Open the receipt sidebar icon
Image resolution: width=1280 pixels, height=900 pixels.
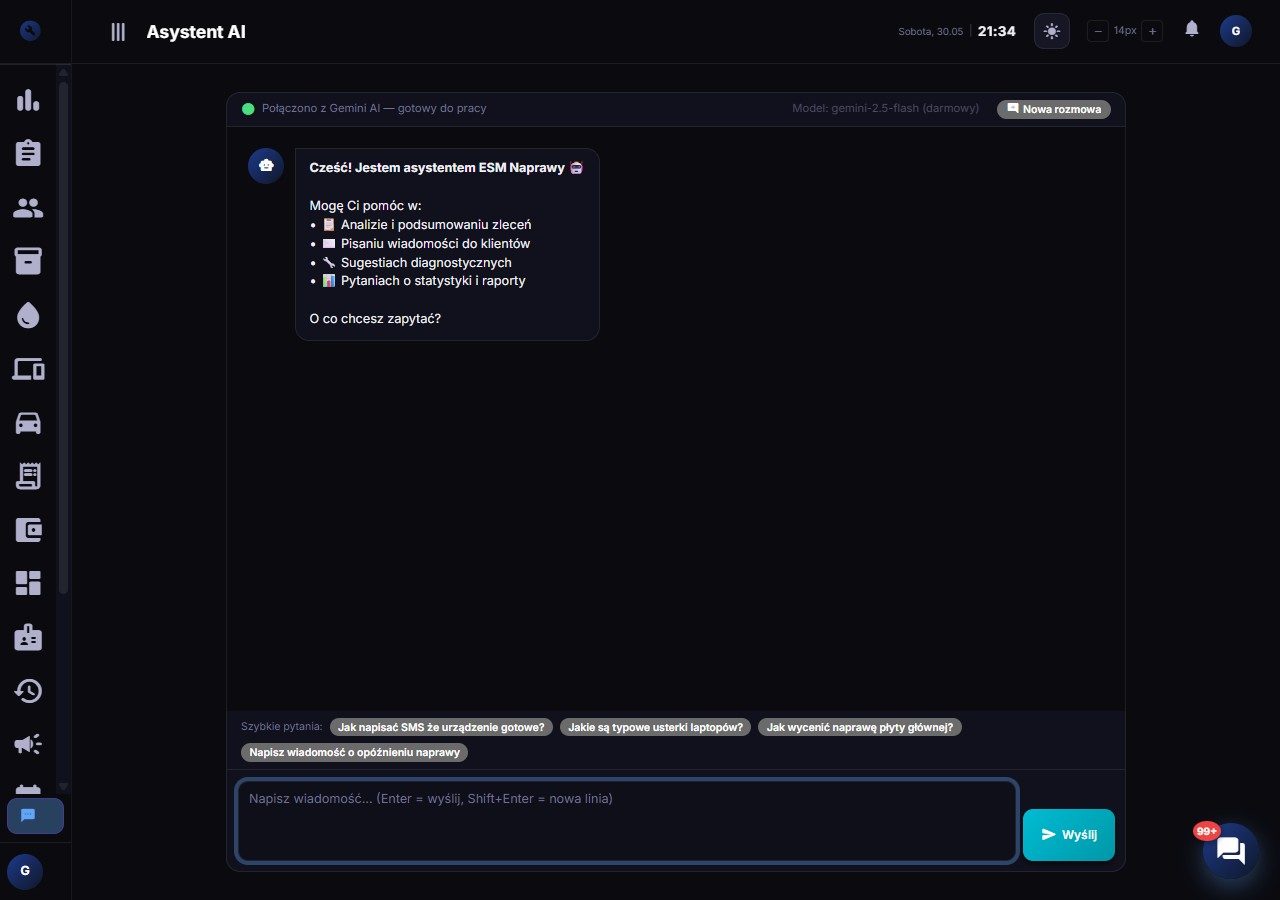28,476
